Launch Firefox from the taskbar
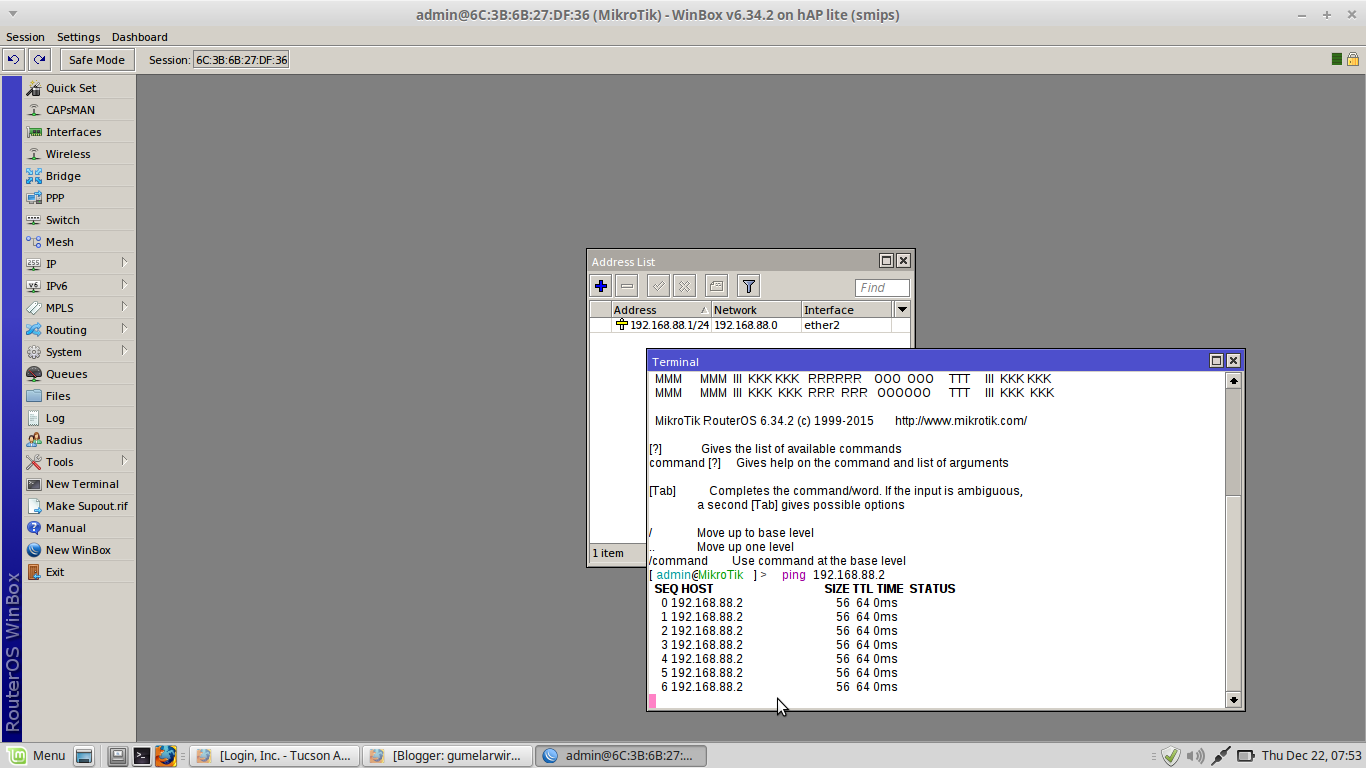 point(165,756)
